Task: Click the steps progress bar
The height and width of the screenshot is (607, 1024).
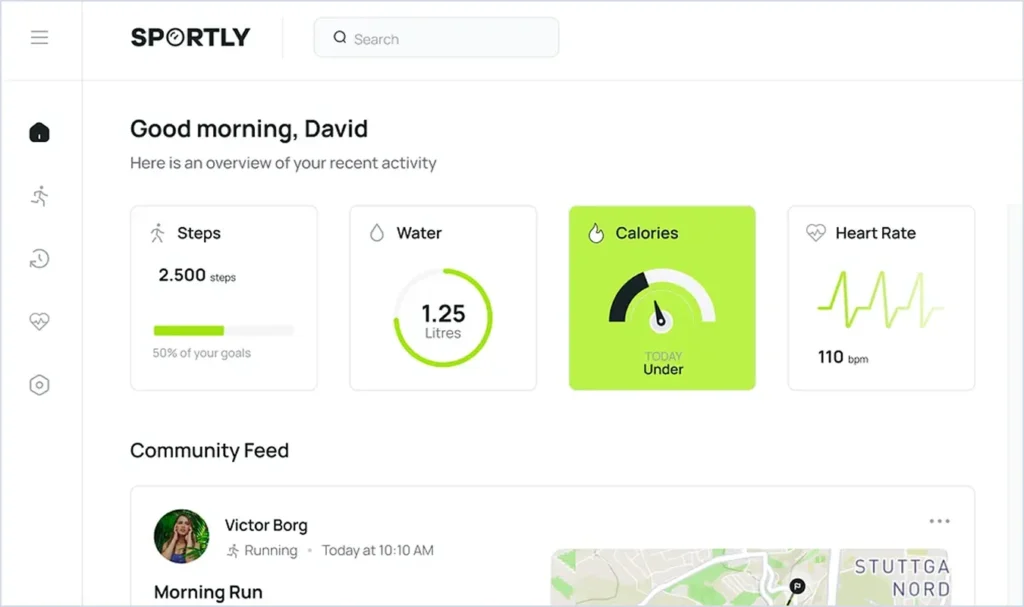Action: (223, 330)
